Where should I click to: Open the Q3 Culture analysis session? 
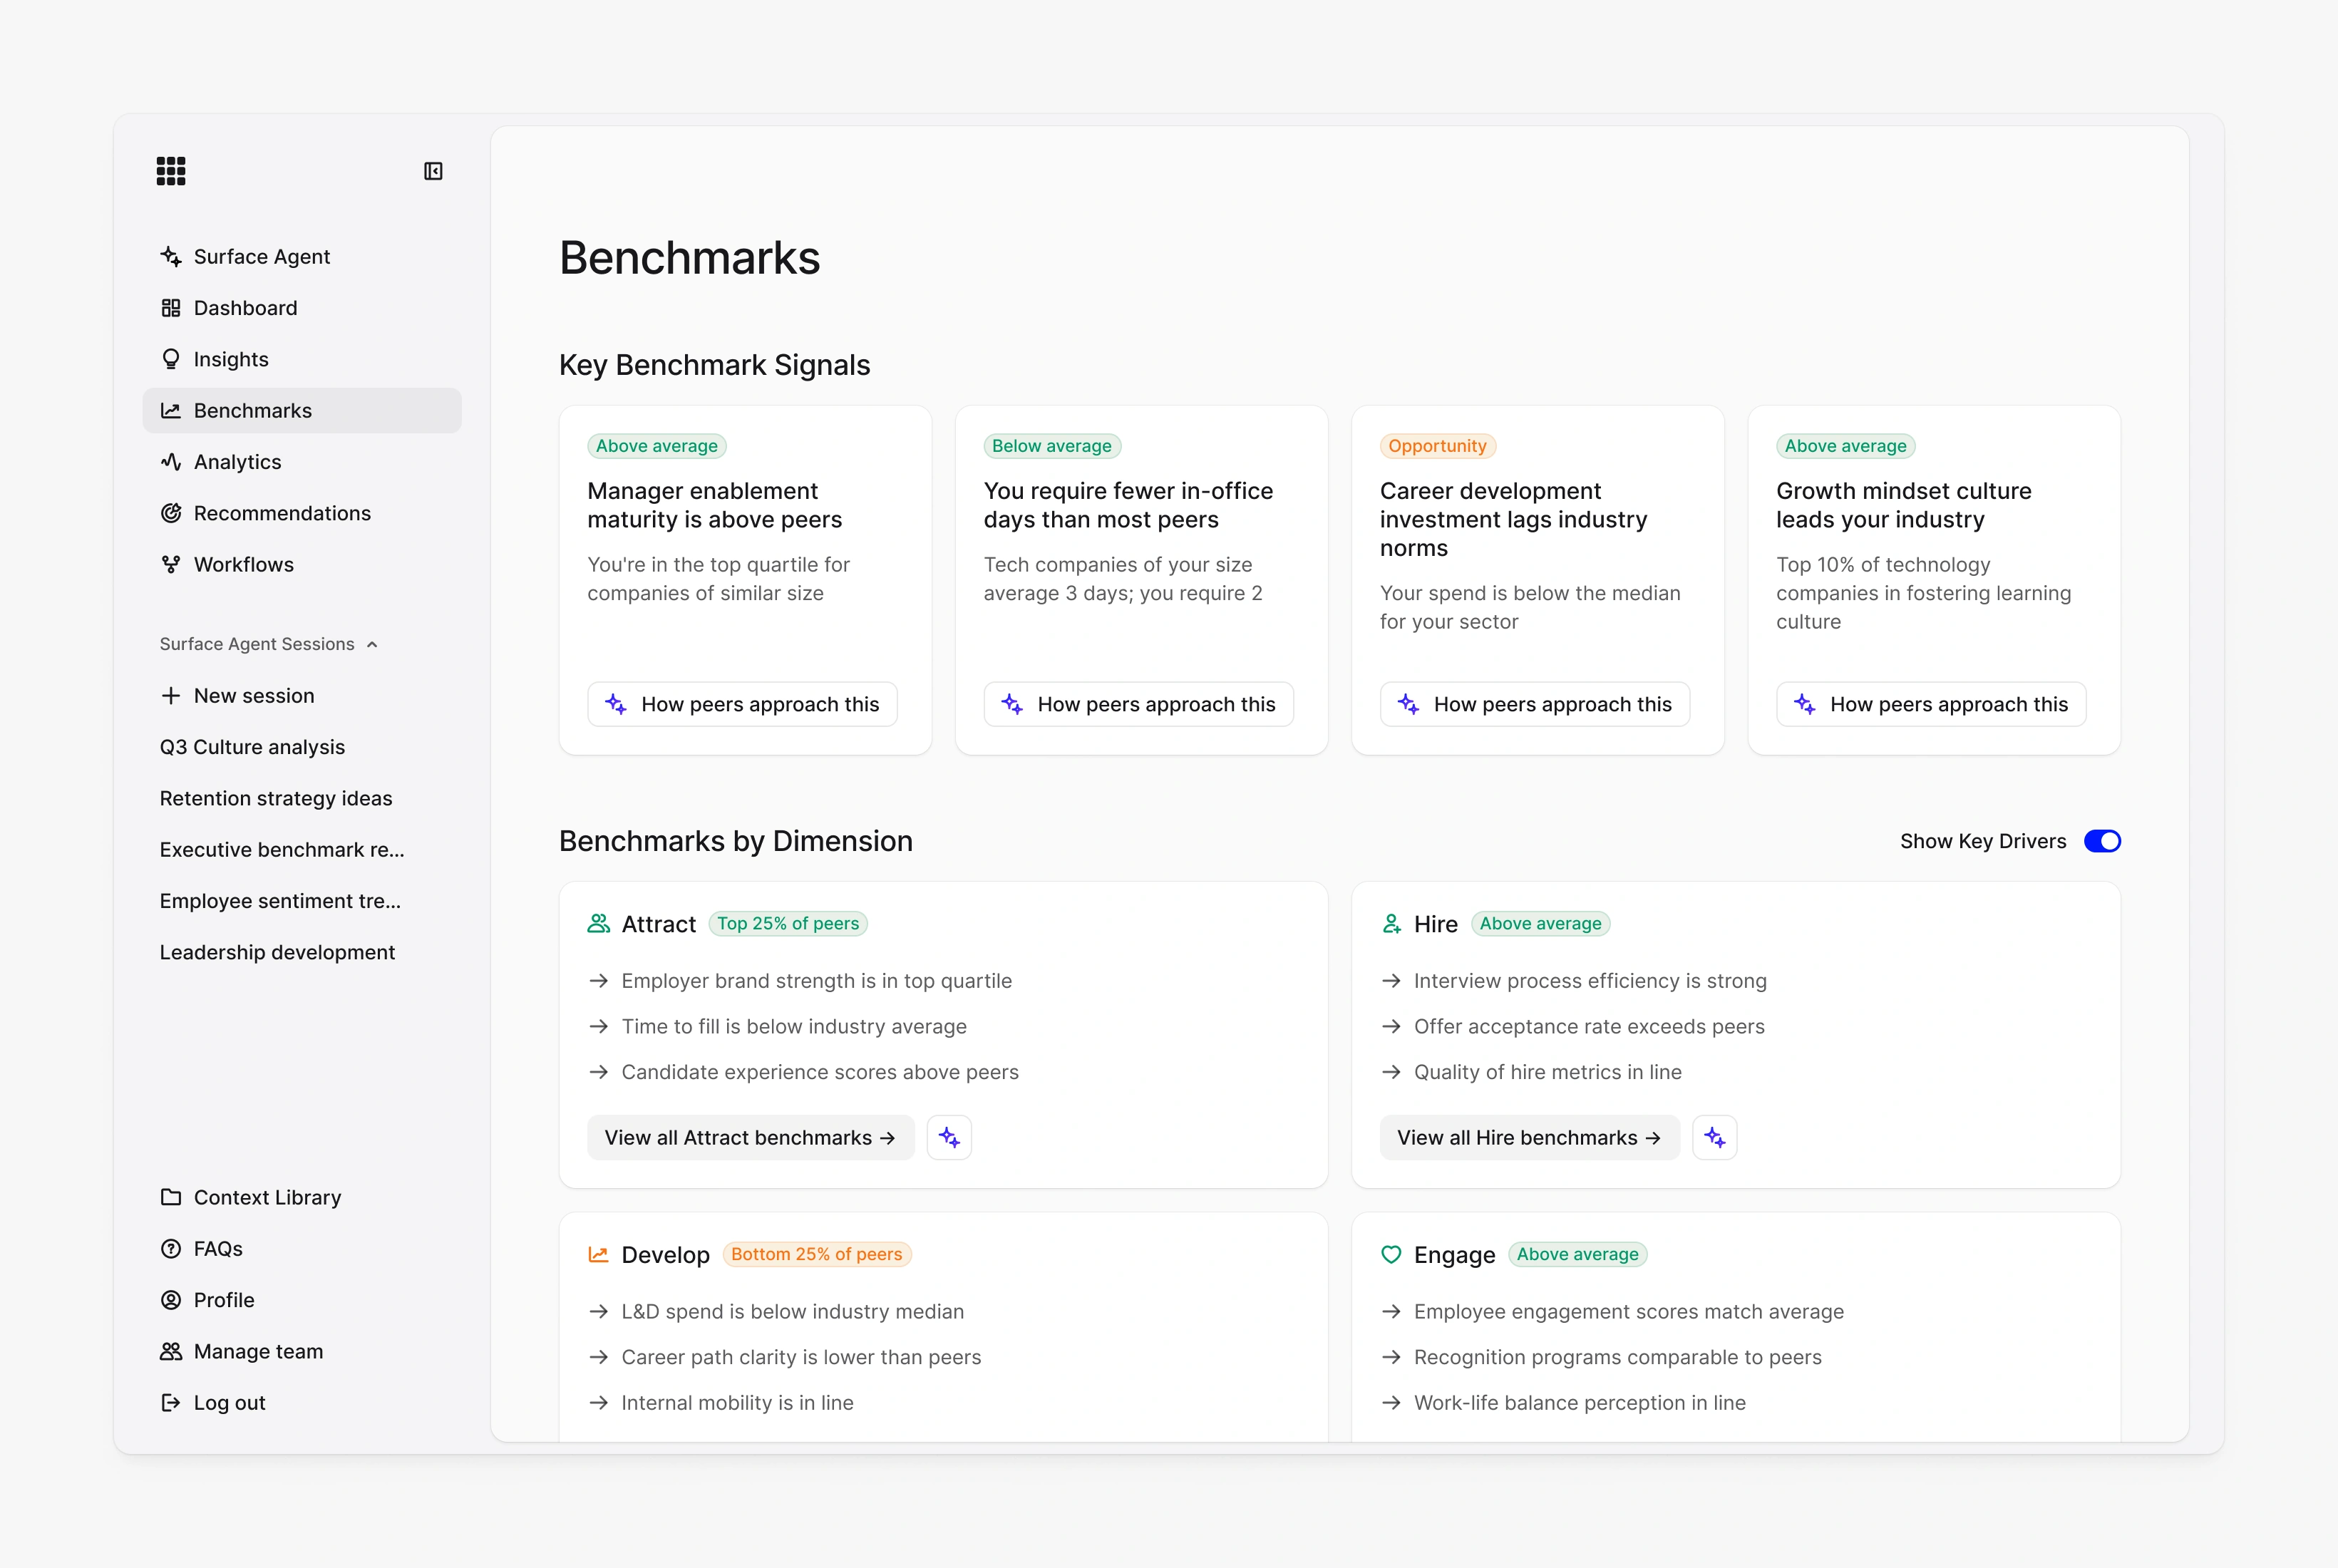(x=302, y=747)
